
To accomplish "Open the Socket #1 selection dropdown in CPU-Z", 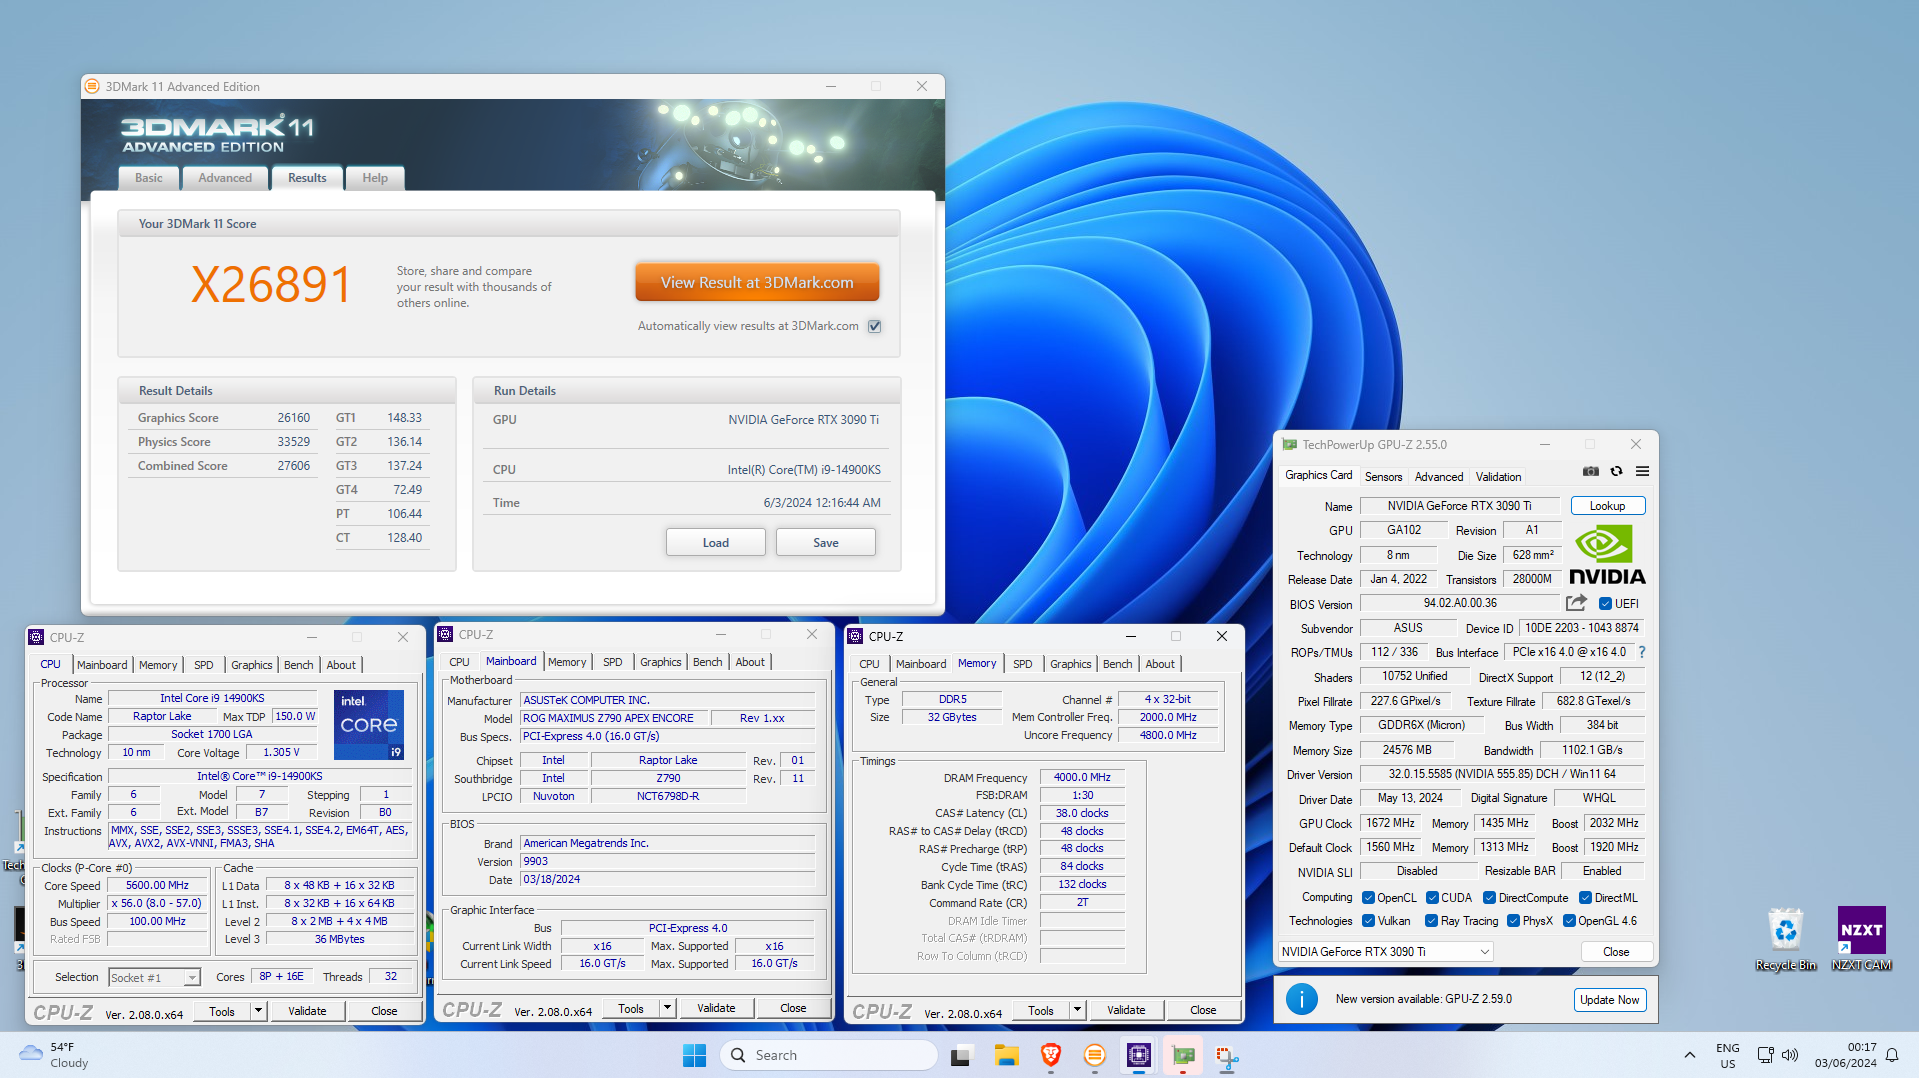I will coord(192,978).
